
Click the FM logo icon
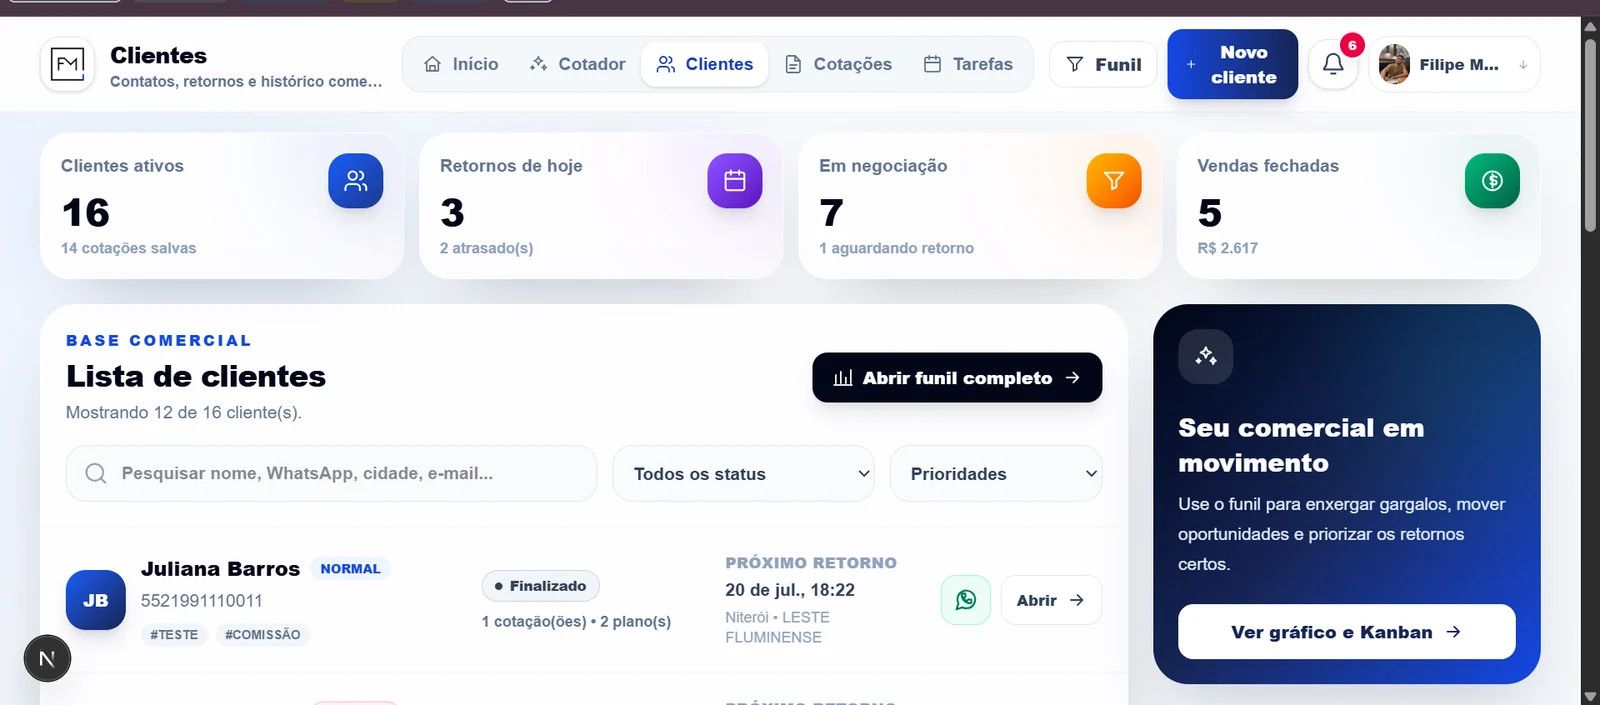click(67, 64)
